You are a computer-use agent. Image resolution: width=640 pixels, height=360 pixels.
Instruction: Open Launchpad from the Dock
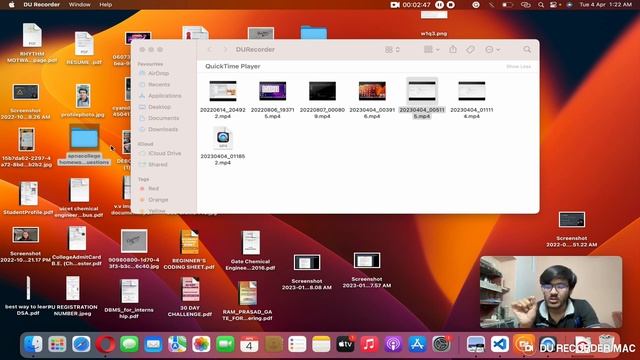pyautogui.click(x=57, y=344)
